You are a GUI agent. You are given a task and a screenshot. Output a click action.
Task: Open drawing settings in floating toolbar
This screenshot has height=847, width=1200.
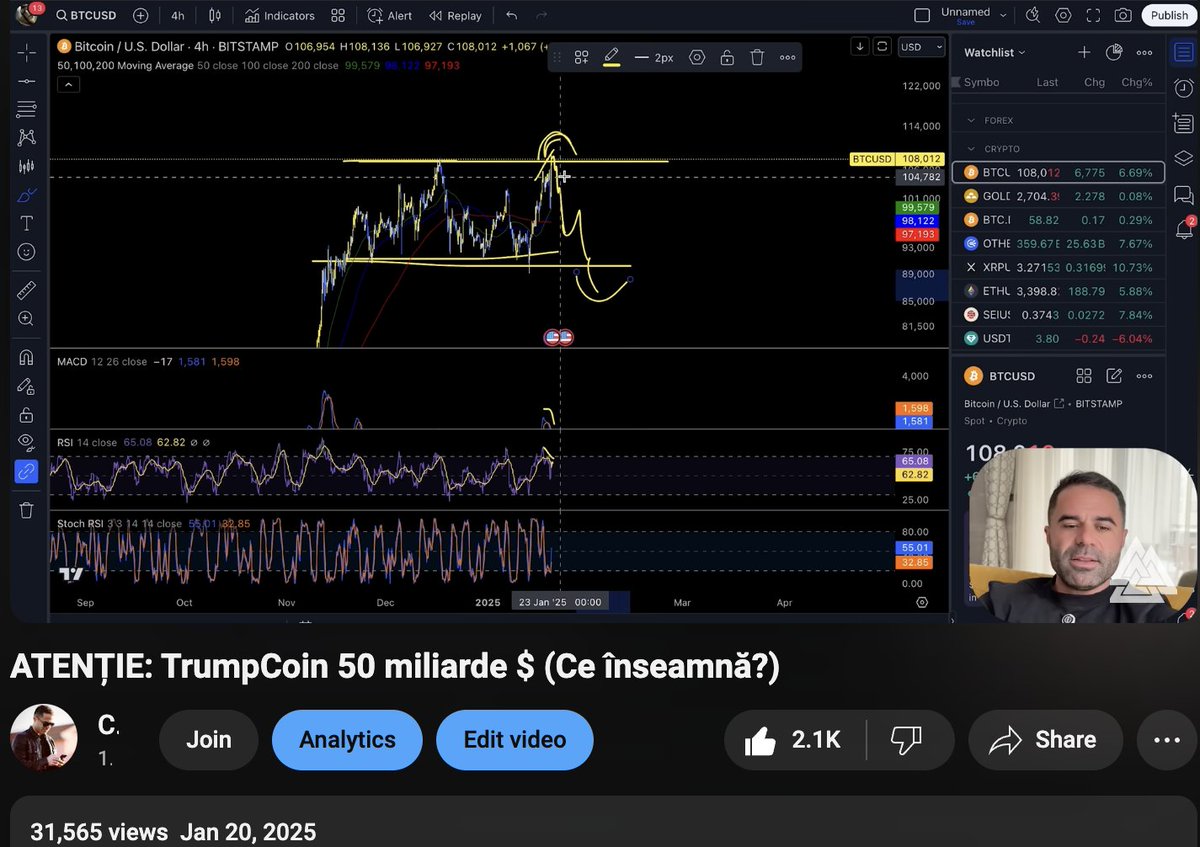(697, 57)
